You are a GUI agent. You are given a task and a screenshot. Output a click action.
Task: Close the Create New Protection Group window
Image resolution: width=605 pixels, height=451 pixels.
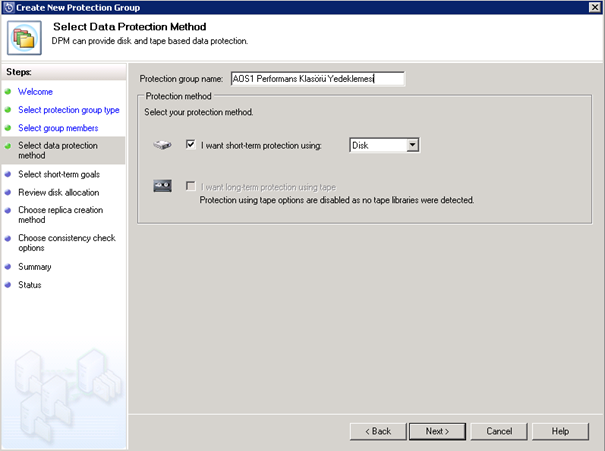click(595, 7)
